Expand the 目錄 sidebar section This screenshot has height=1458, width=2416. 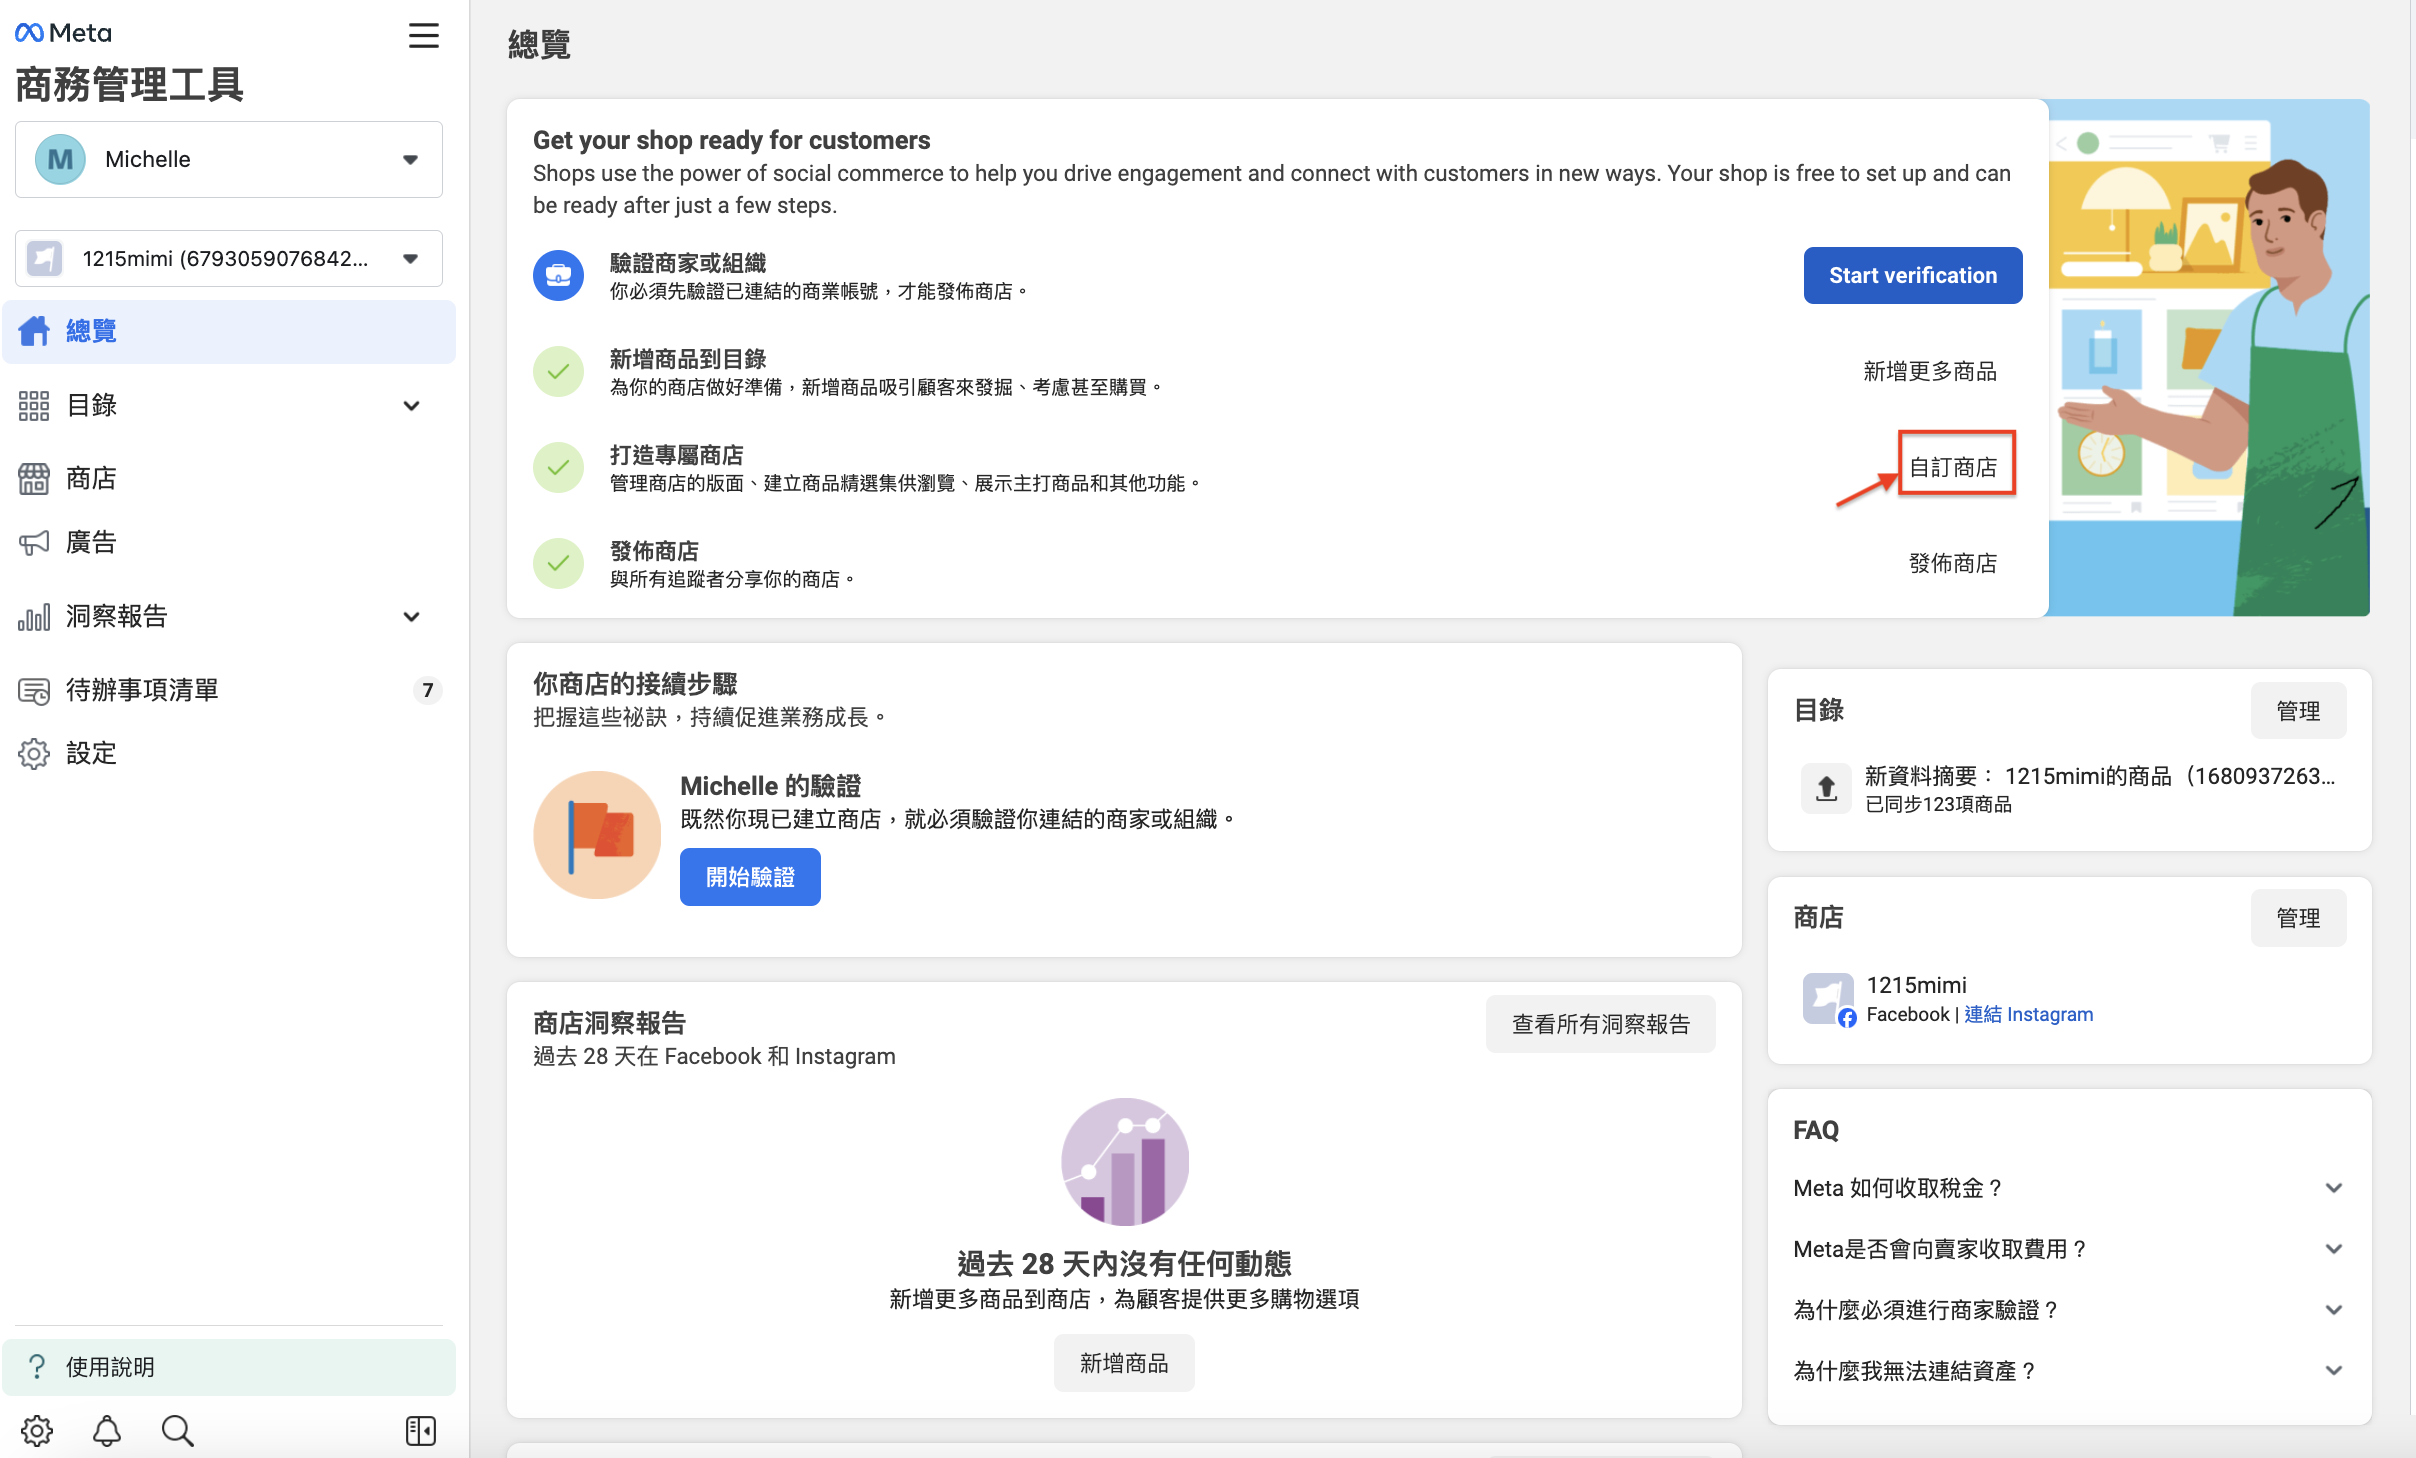coord(411,406)
